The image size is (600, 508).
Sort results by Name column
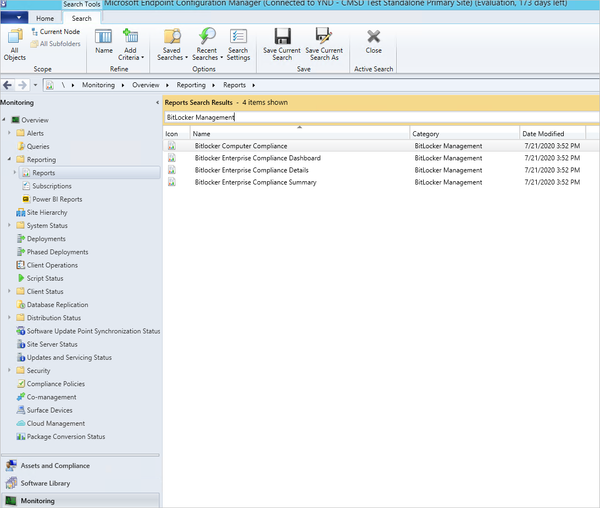pos(300,134)
